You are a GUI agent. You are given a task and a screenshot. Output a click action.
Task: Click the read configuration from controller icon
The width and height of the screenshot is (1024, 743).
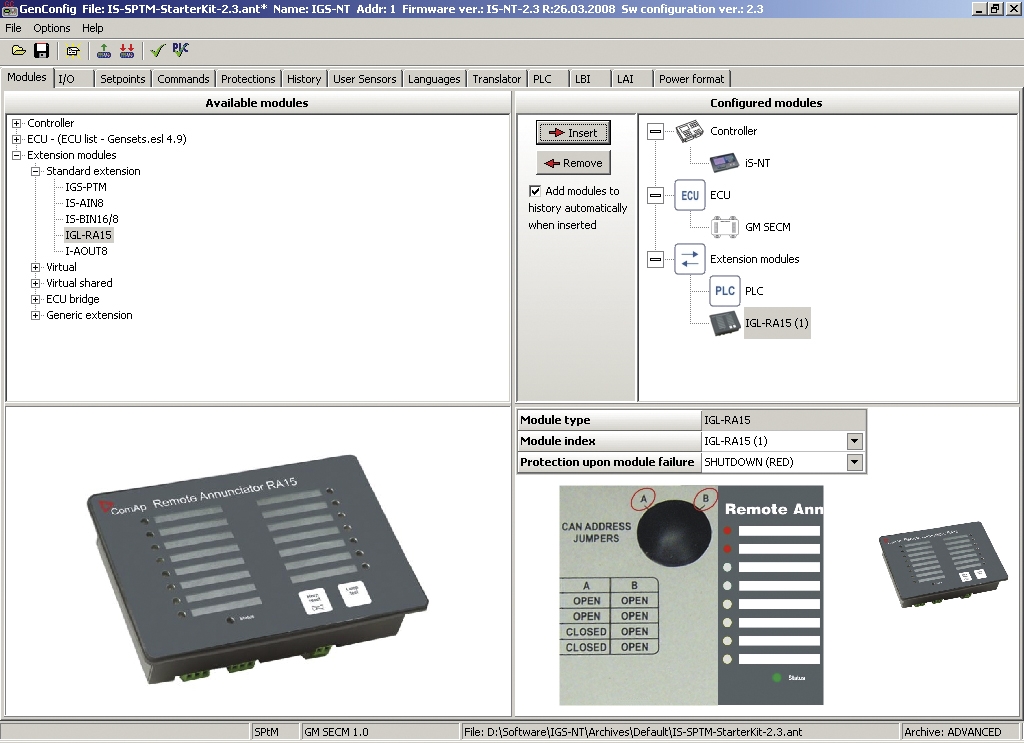(x=126, y=50)
